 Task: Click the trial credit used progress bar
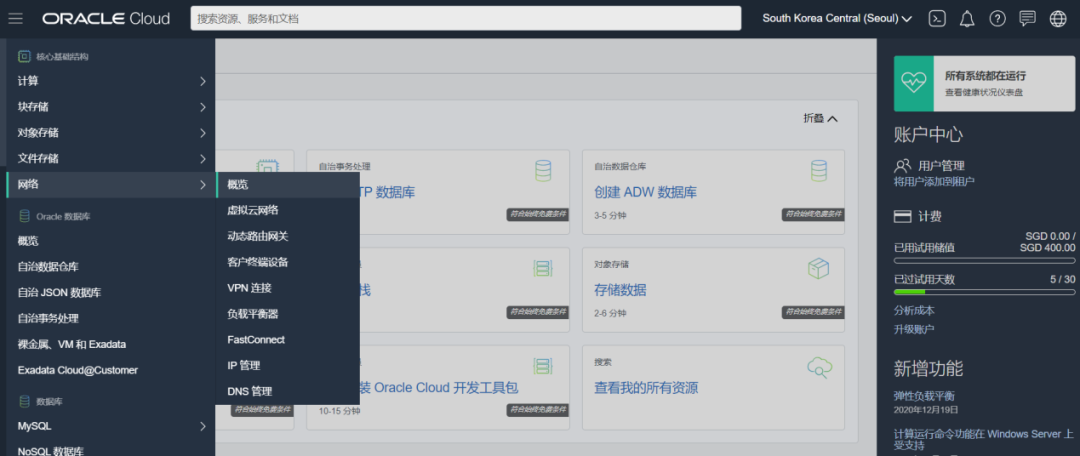click(x=984, y=260)
